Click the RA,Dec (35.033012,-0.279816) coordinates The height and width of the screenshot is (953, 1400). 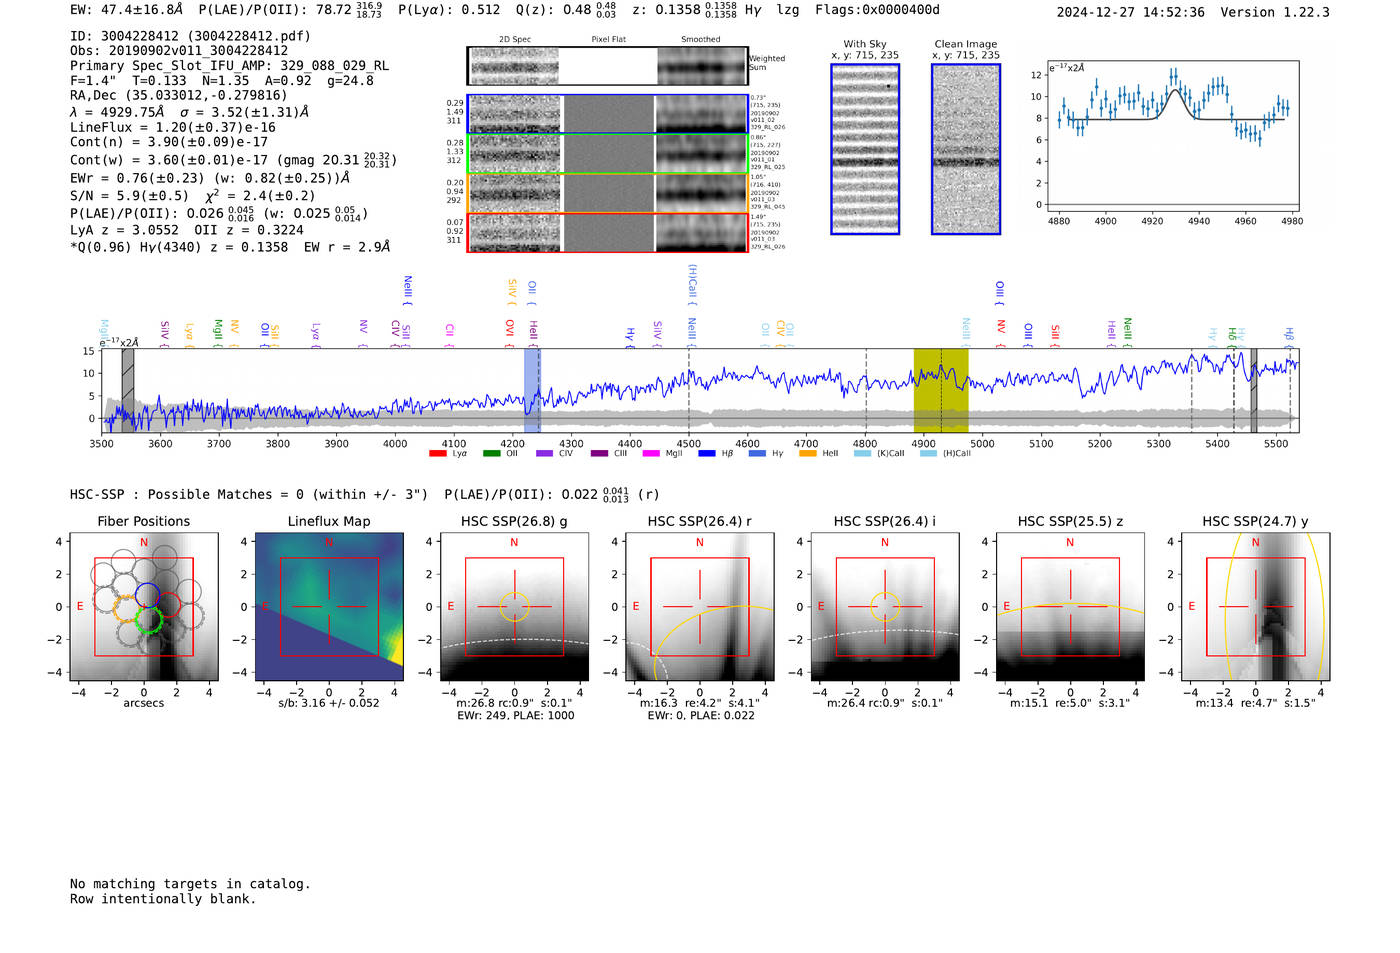coord(179,96)
